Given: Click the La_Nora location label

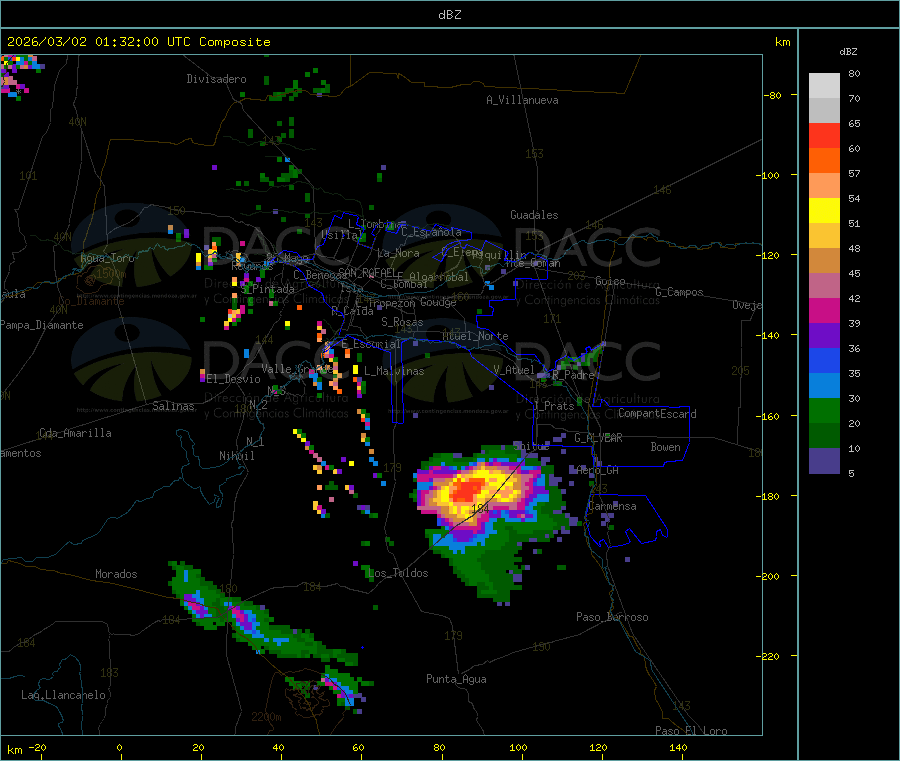Looking at the screenshot, I should coord(398,253).
